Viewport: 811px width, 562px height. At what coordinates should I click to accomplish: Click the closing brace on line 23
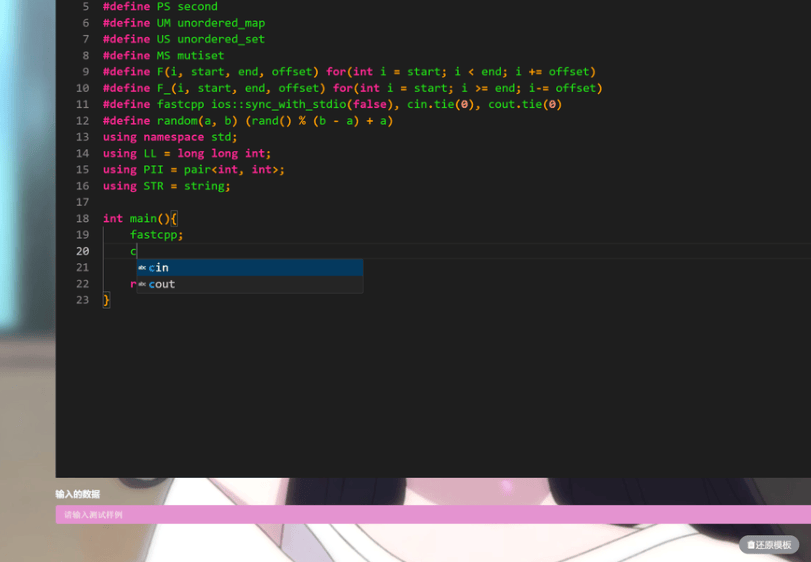pyautogui.click(x=106, y=300)
